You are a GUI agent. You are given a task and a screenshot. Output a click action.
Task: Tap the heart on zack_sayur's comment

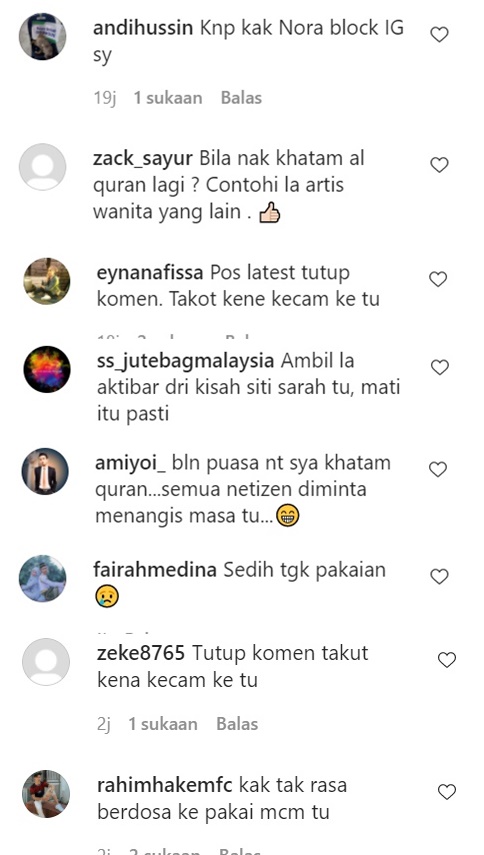[x=439, y=165]
